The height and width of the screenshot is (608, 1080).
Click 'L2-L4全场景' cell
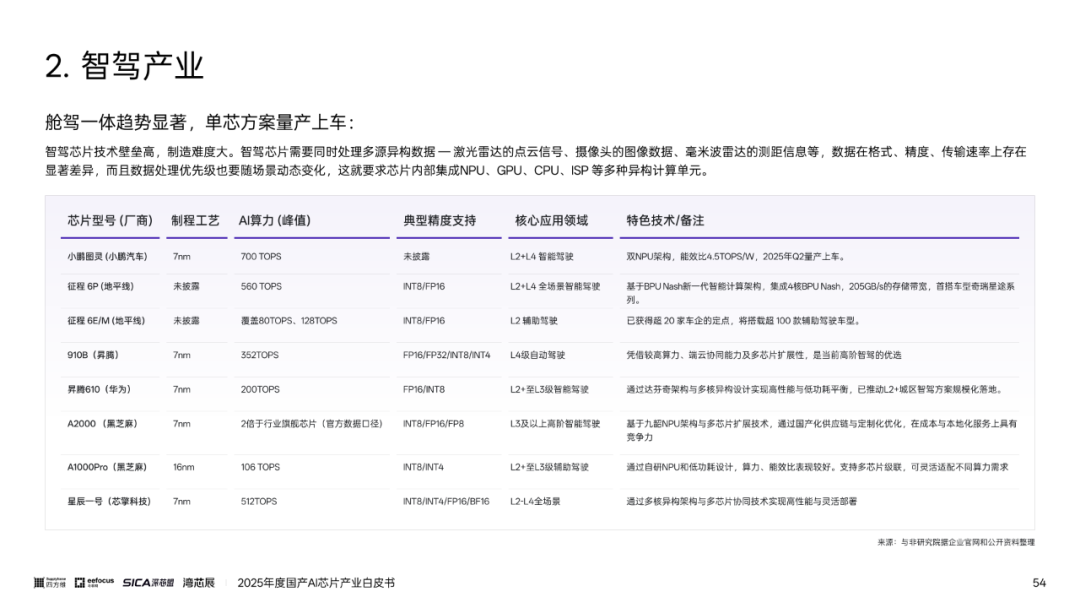pos(535,501)
